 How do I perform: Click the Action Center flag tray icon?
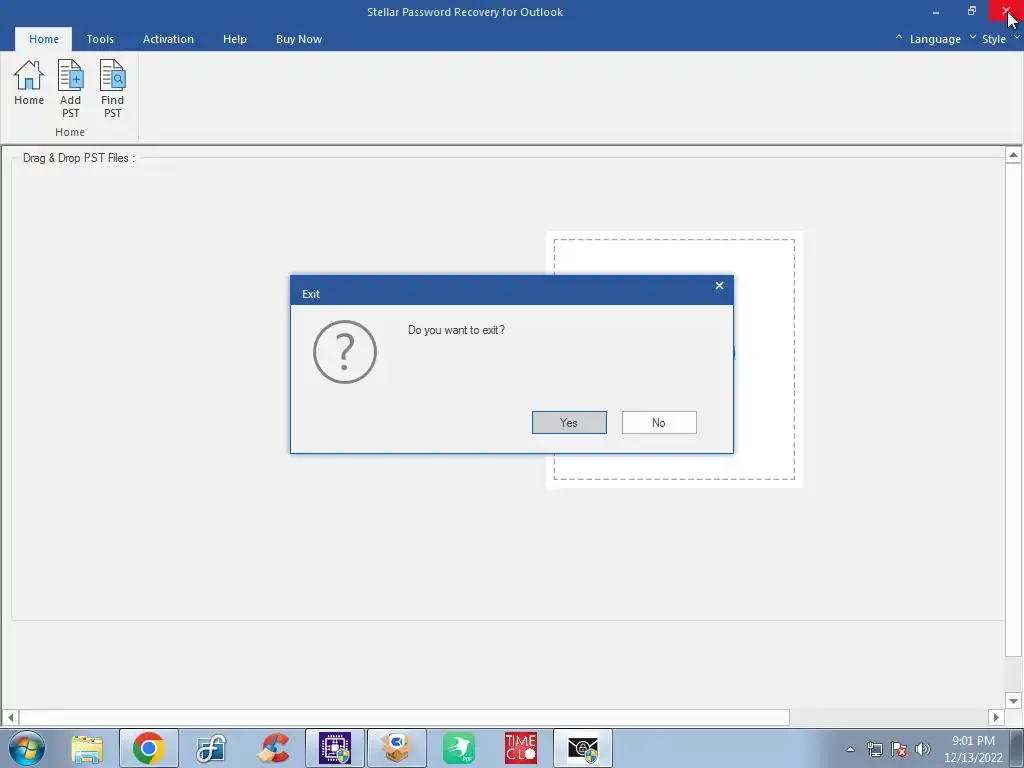click(899, 749)
